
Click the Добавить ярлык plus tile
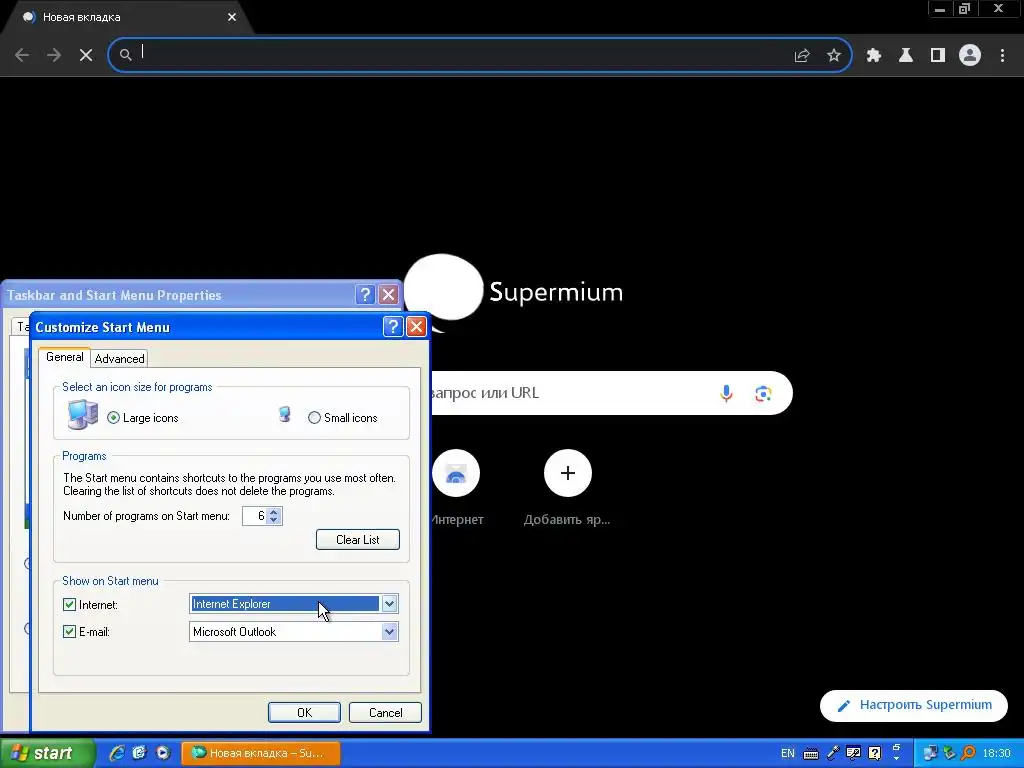(568, 473)
